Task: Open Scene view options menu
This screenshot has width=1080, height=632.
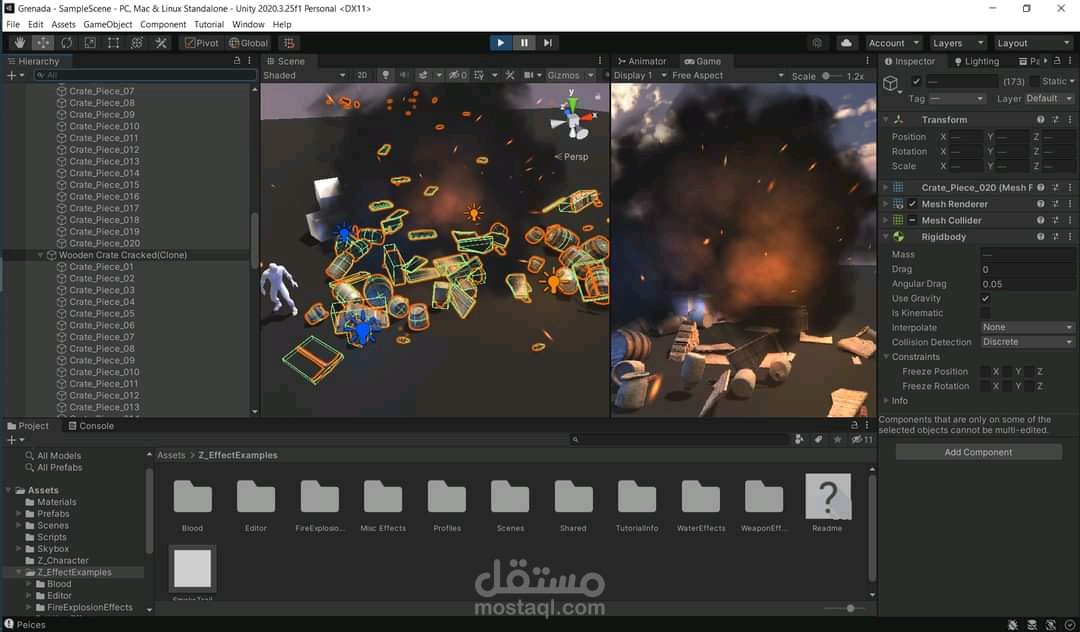Action: pyautogui.click(x=600, y=61)
